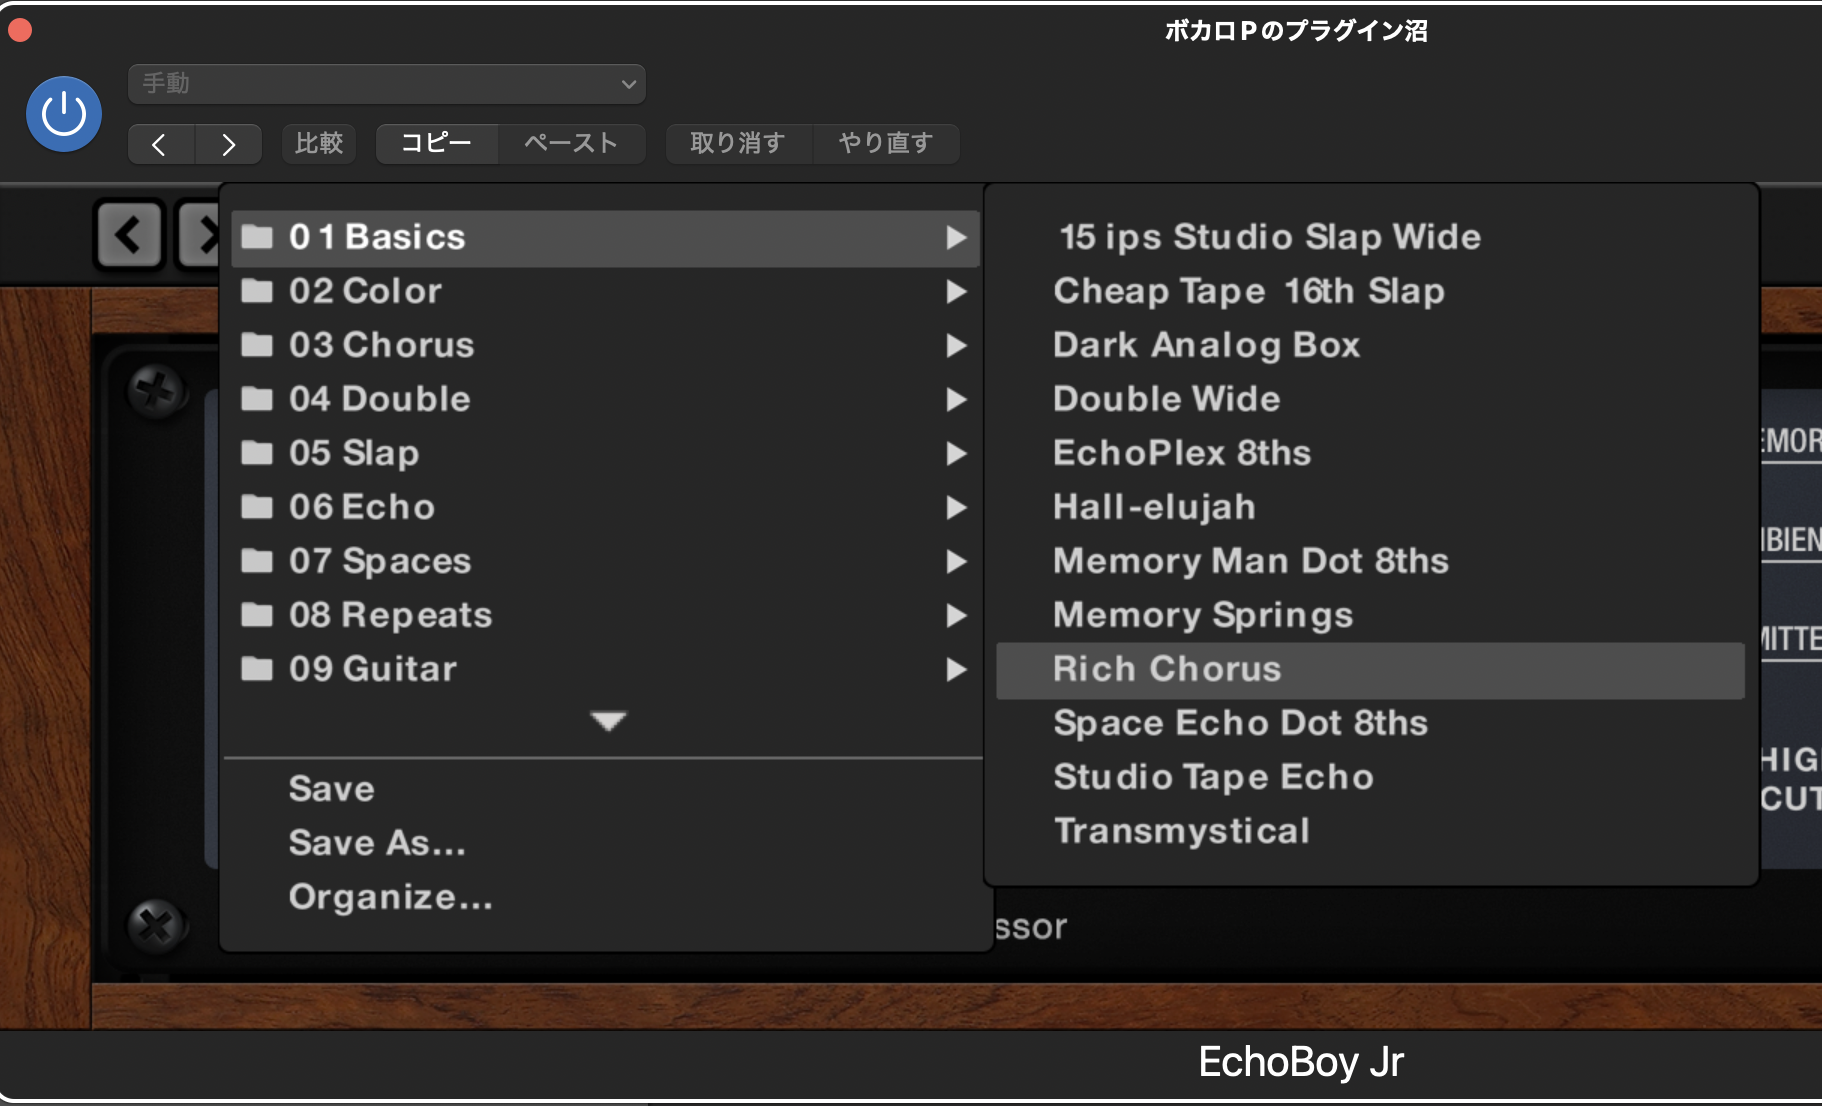This screenshot has width=1822, height=1106.
Task: Expand submenu arrow for 08 Repeats
Action: click(x=956, y=616)
